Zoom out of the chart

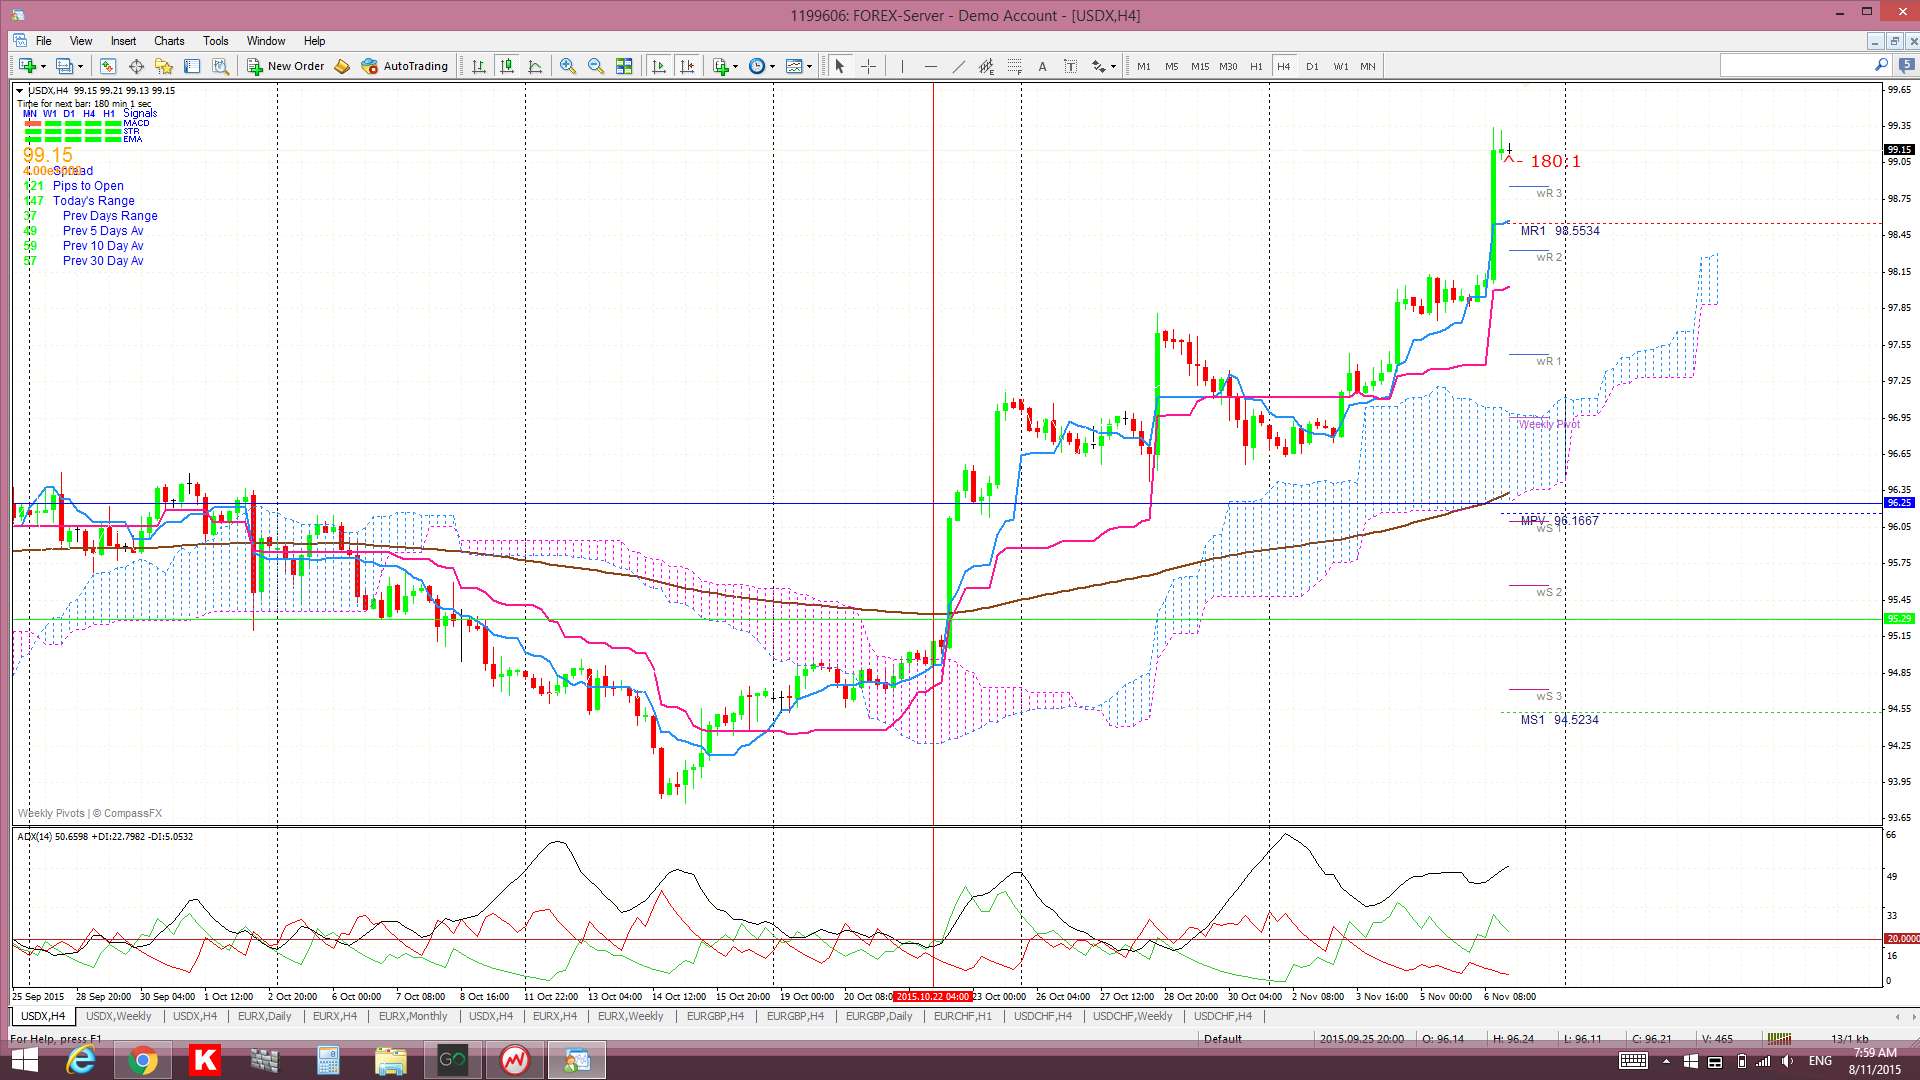(596, 66)
